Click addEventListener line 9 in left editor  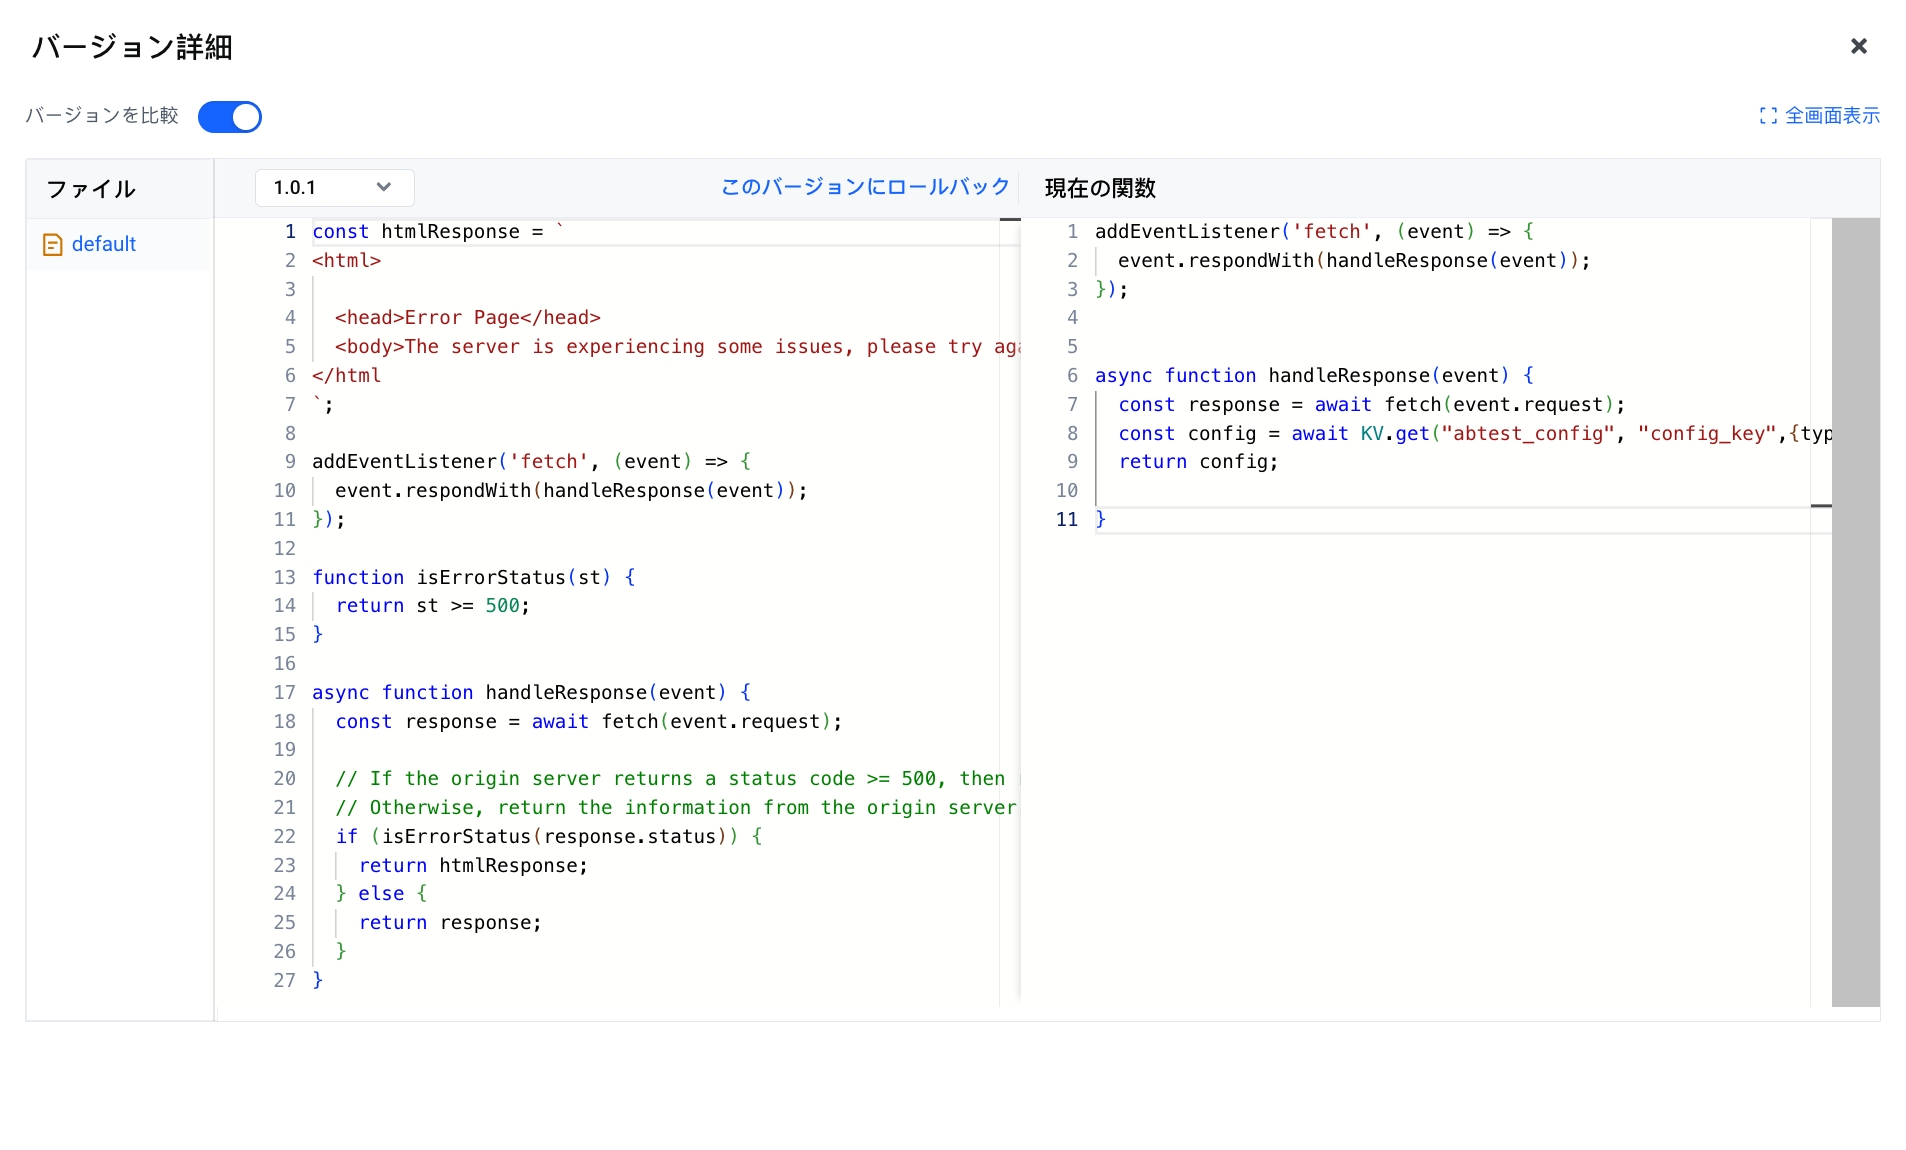531,461
